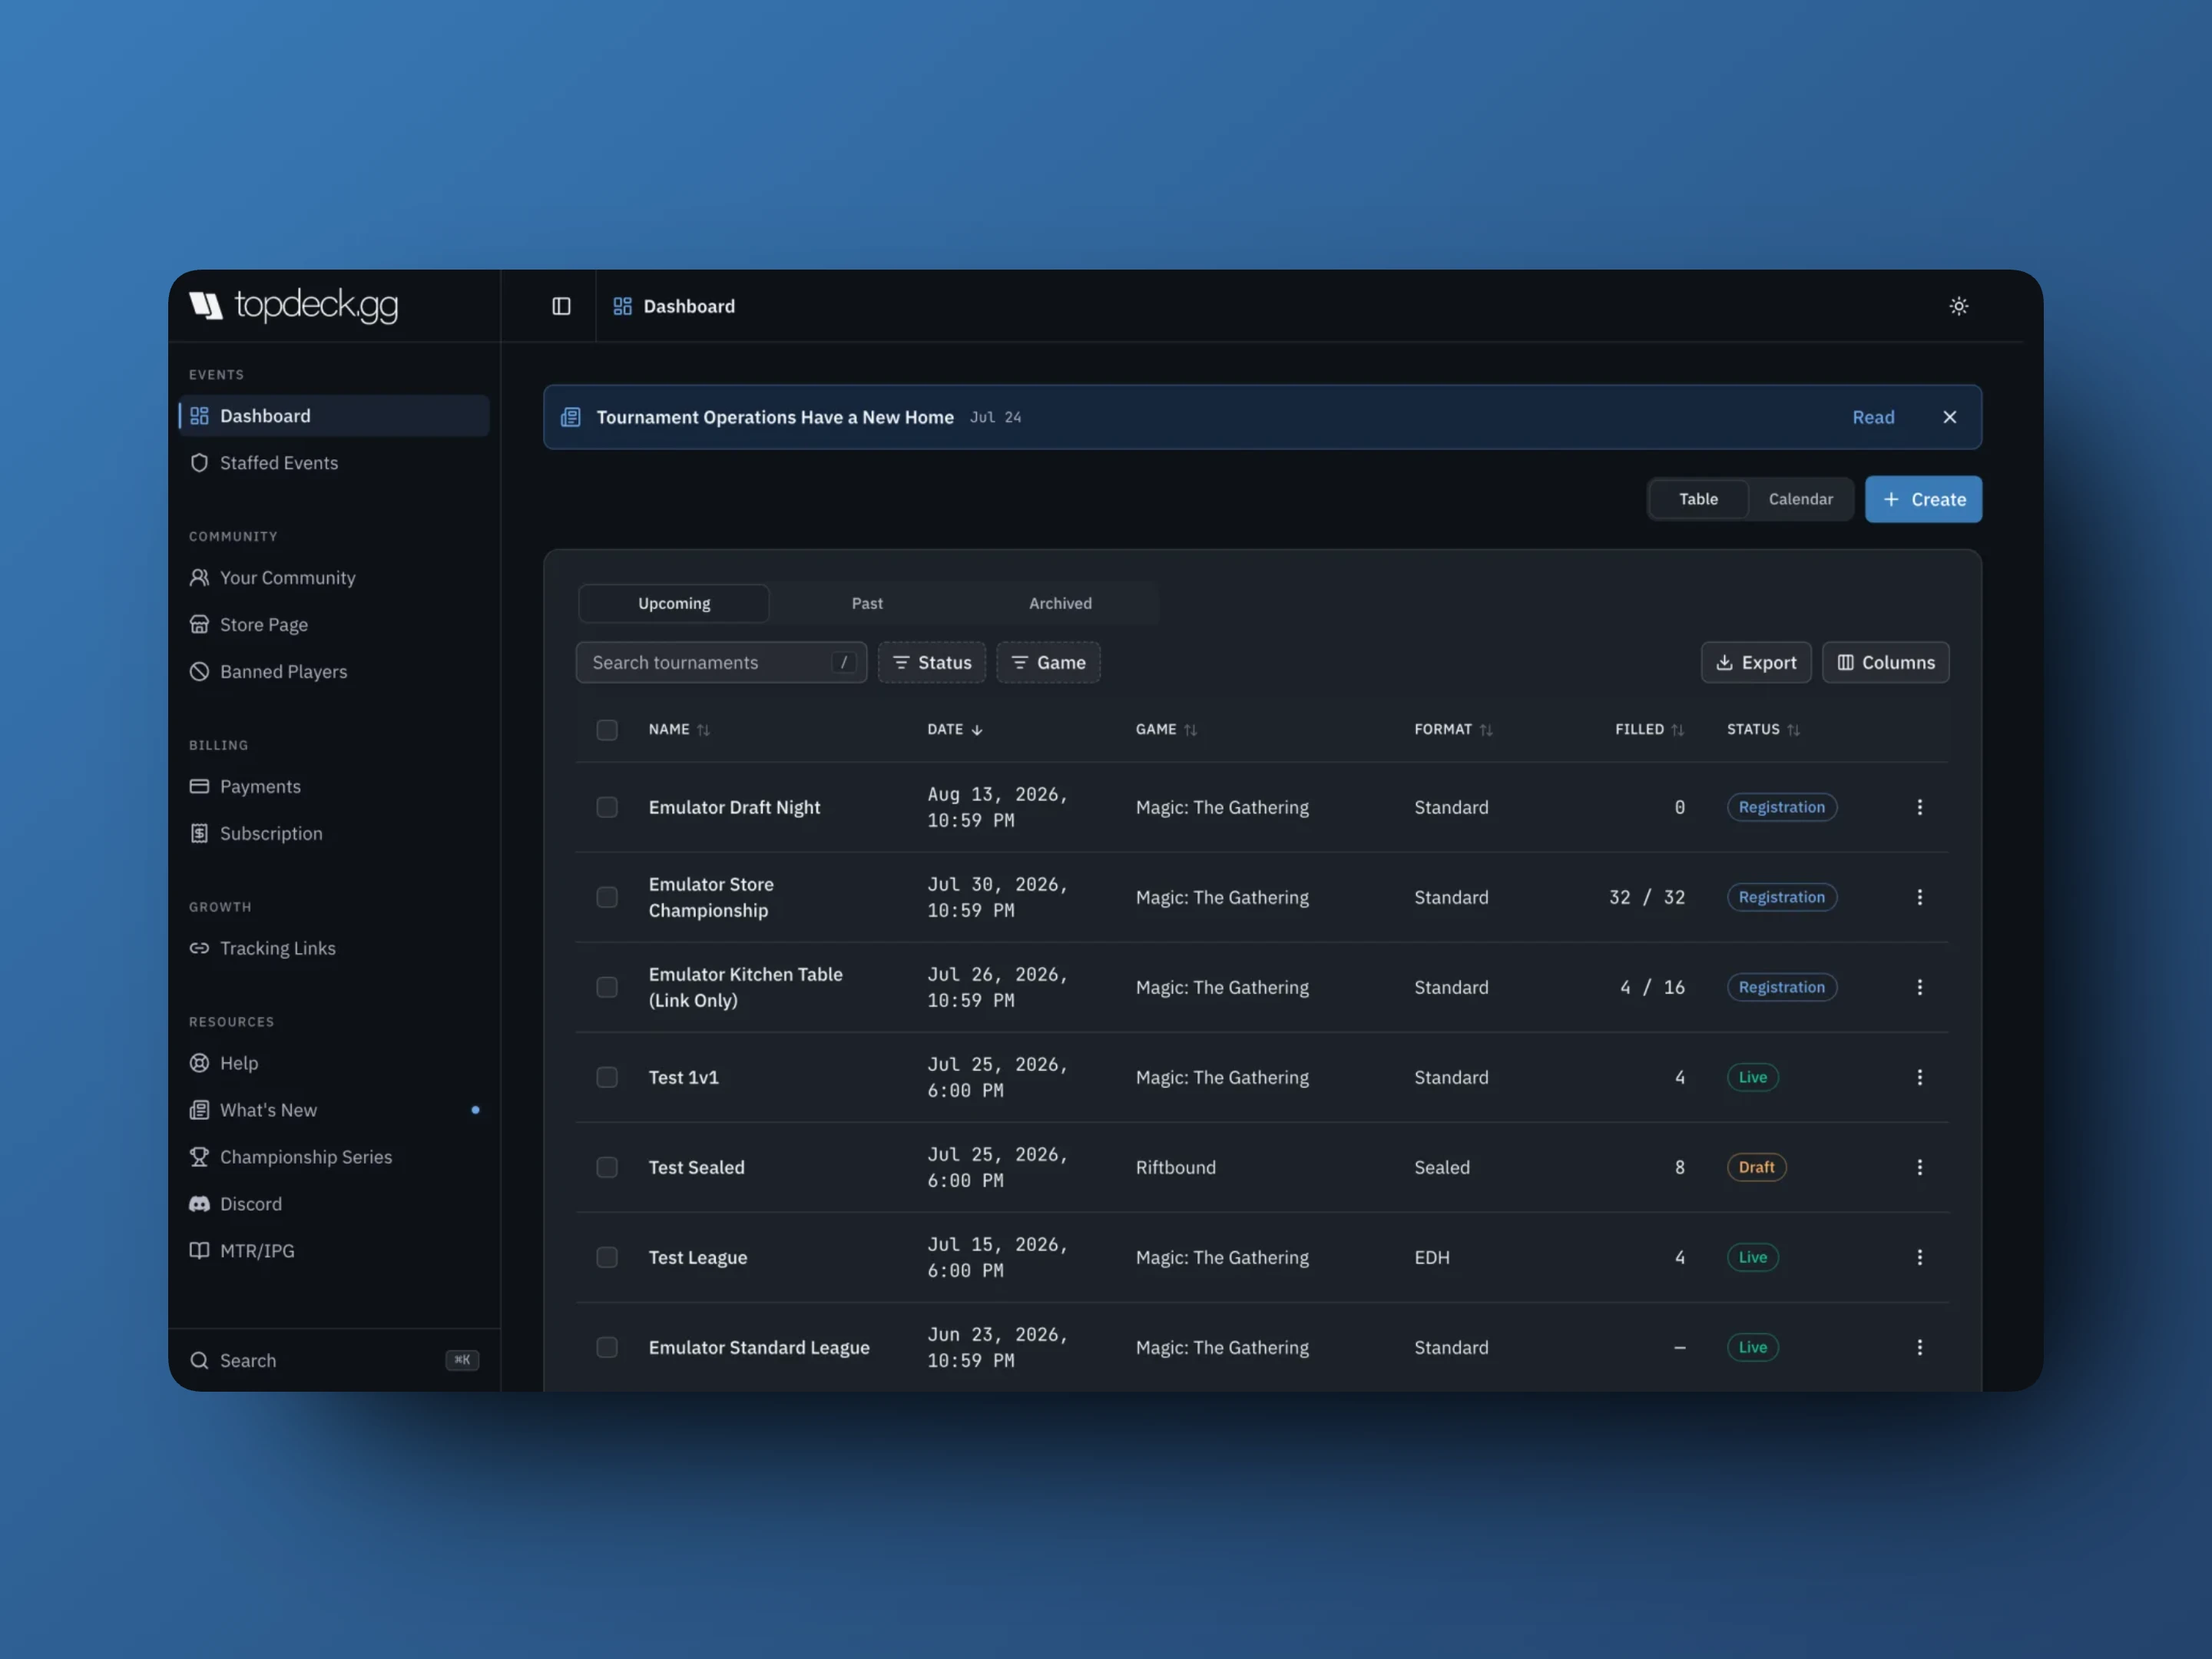Click the Discord logo icon
The height and width of the screenshot is (1659, 2212).
(199, 1204)
